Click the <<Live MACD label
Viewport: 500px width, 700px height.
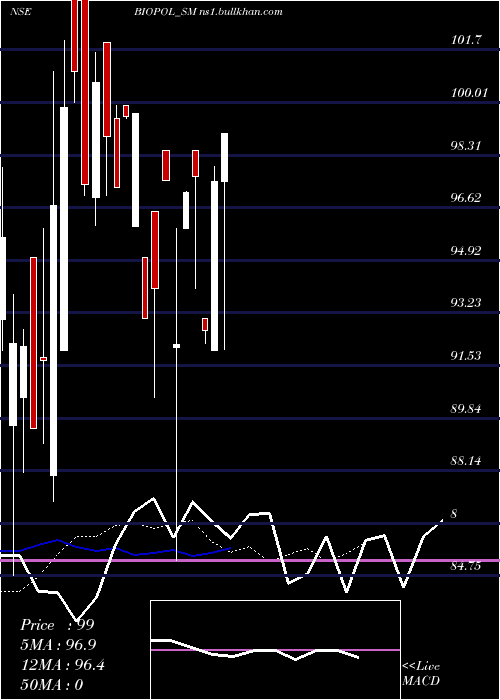pos(421,673)
